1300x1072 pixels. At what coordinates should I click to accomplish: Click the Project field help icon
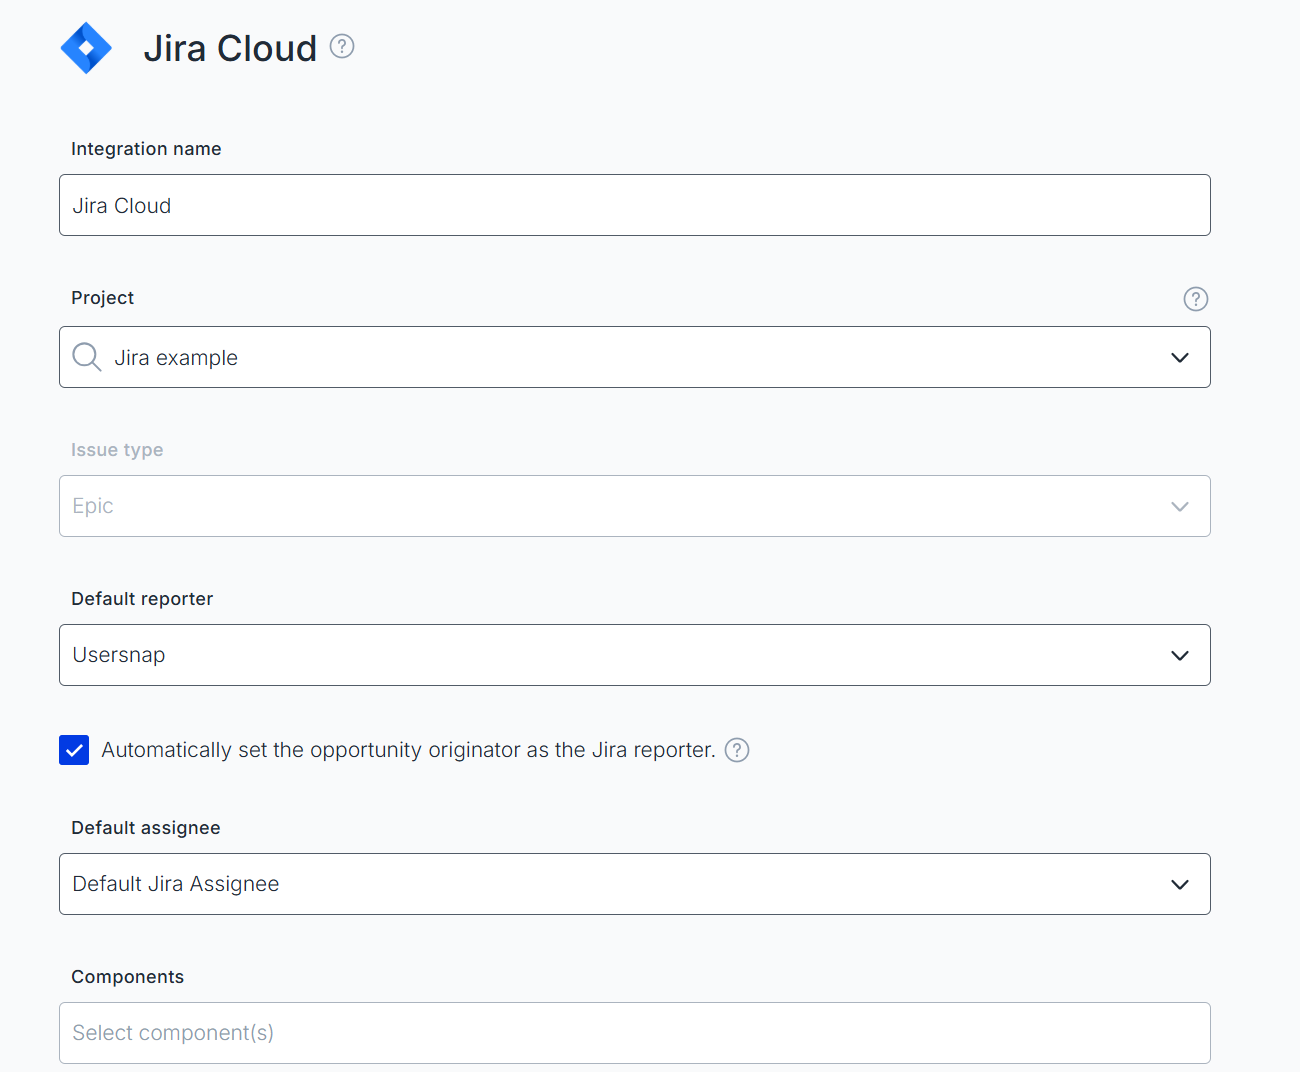[x=1195, y=299]
